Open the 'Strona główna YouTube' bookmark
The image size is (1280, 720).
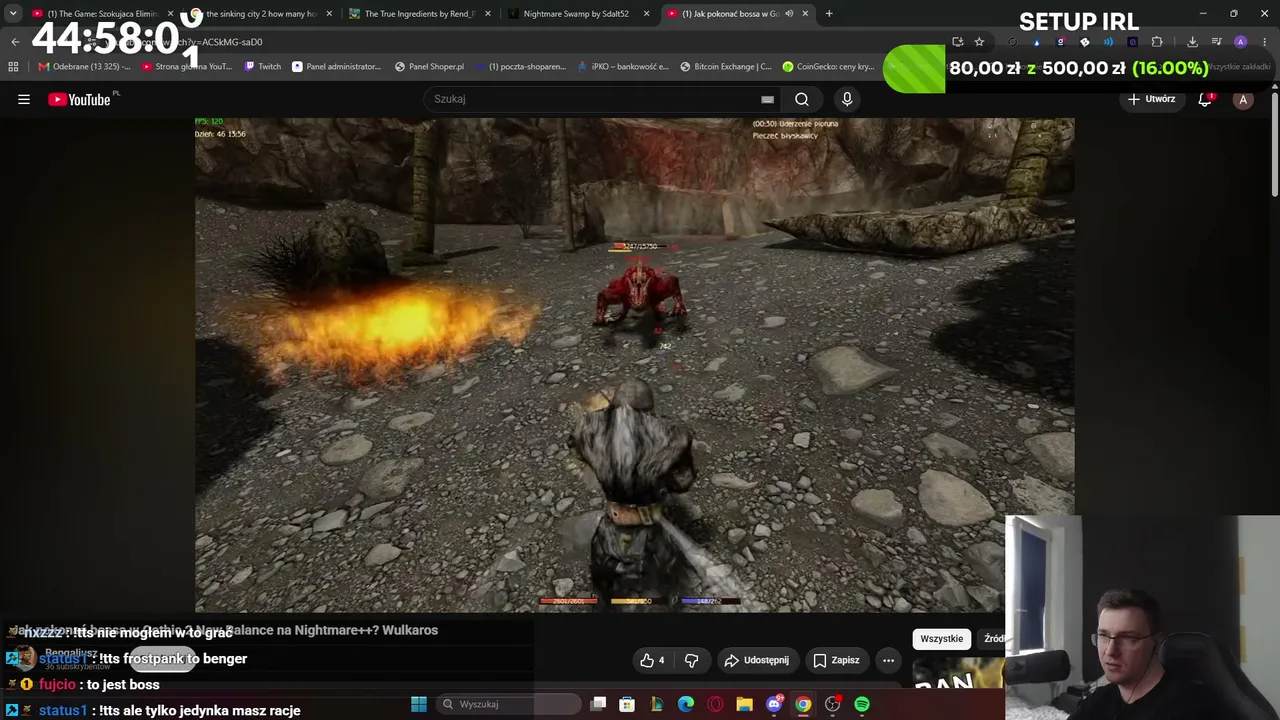pos(187,67)
